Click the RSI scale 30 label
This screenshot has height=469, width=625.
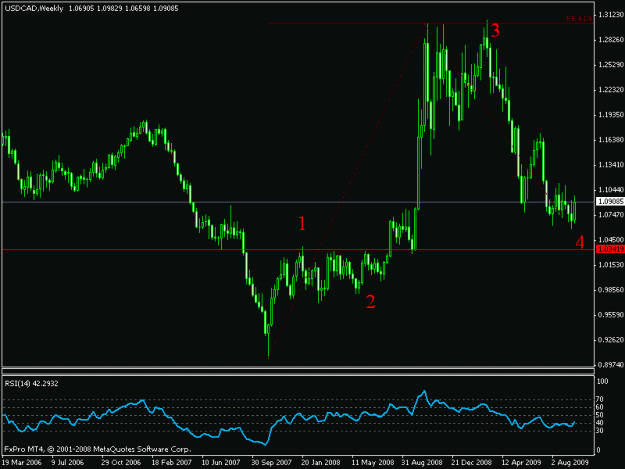click(x=600, y=431)
